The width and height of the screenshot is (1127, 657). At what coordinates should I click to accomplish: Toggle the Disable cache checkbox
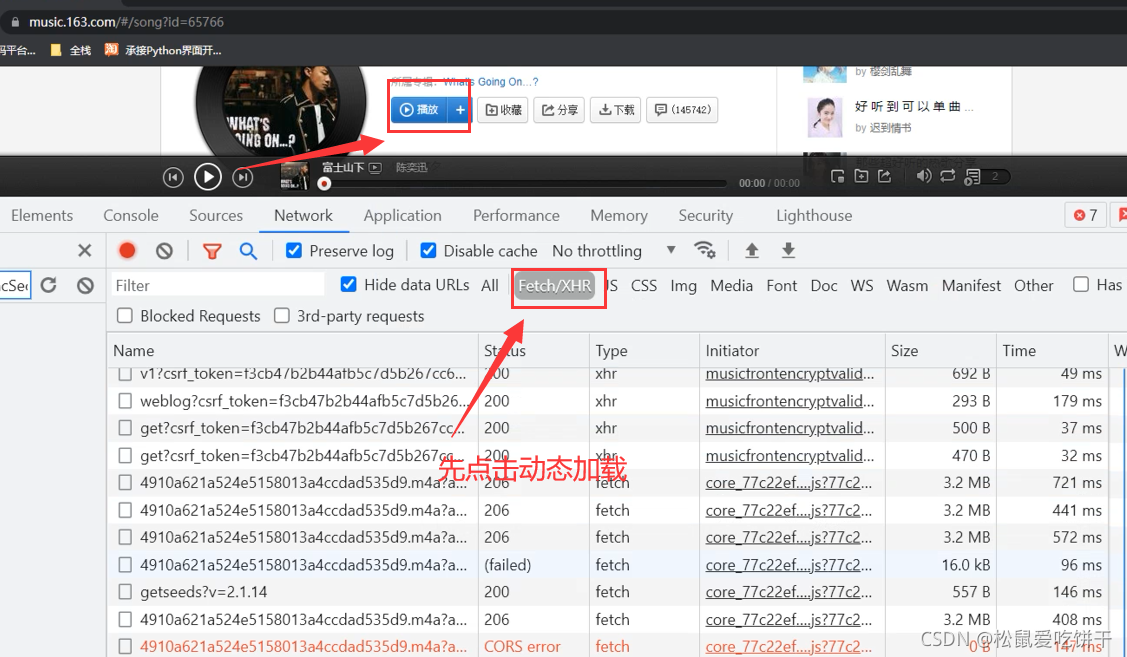coord(428,250)
